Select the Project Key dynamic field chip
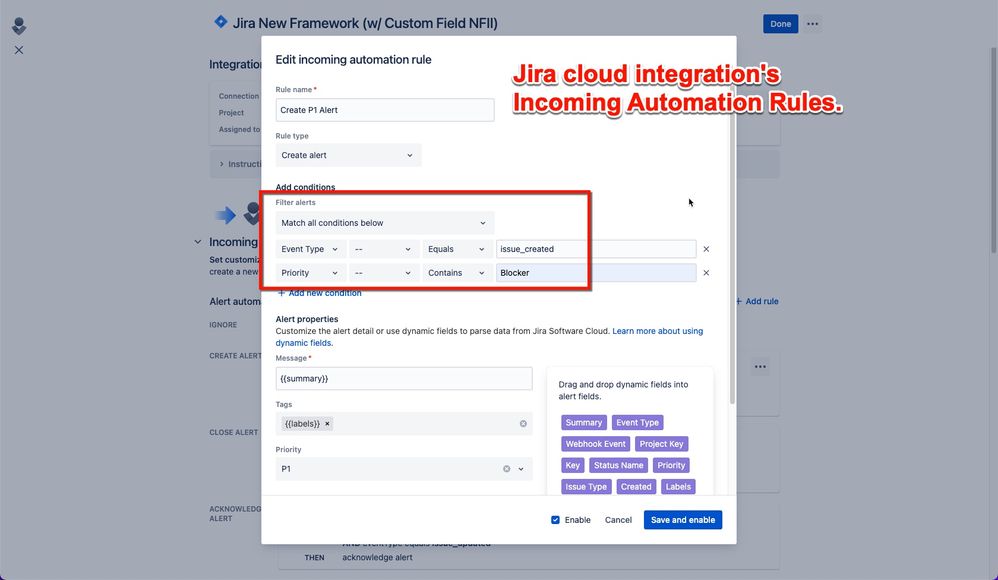 pos(661,444)
